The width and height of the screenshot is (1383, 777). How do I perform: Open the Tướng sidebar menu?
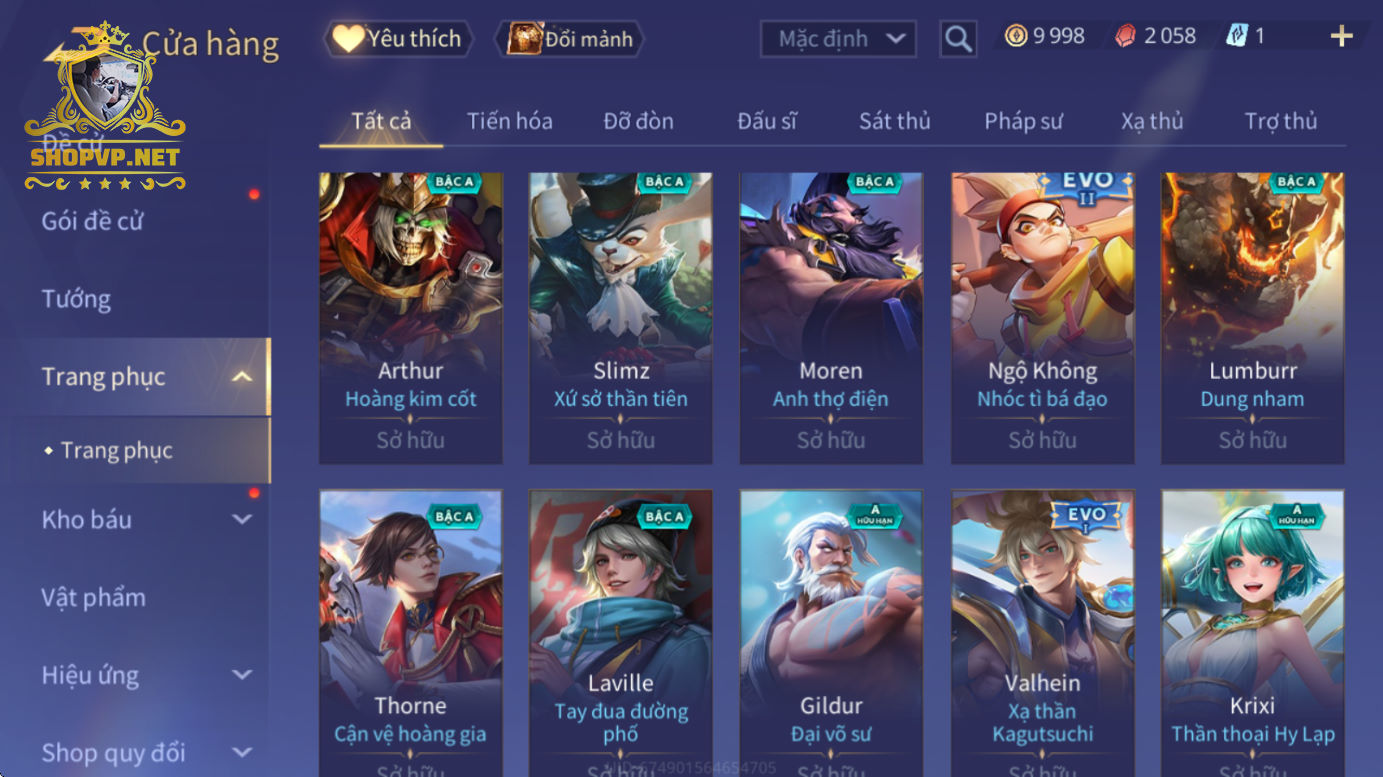[76, 299]
